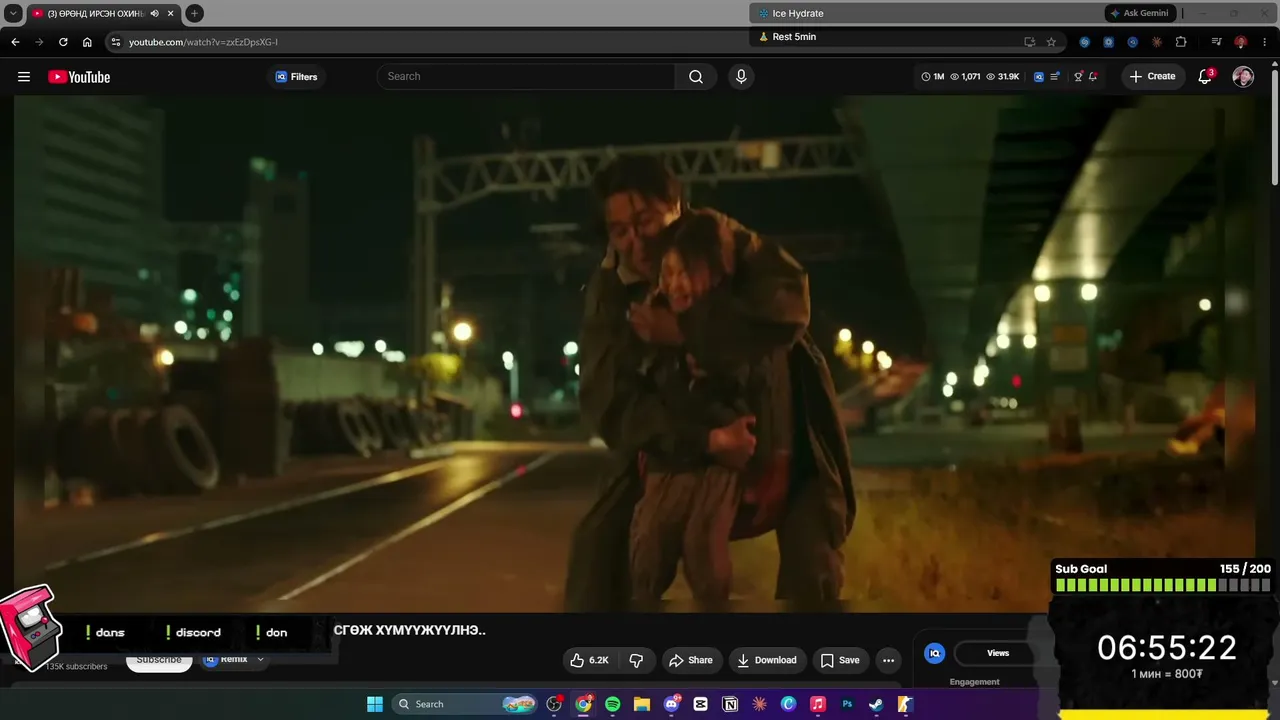The height and width of the screenshot is (720, 1280).
Task: Open a new browser tab
Action: 194,13
